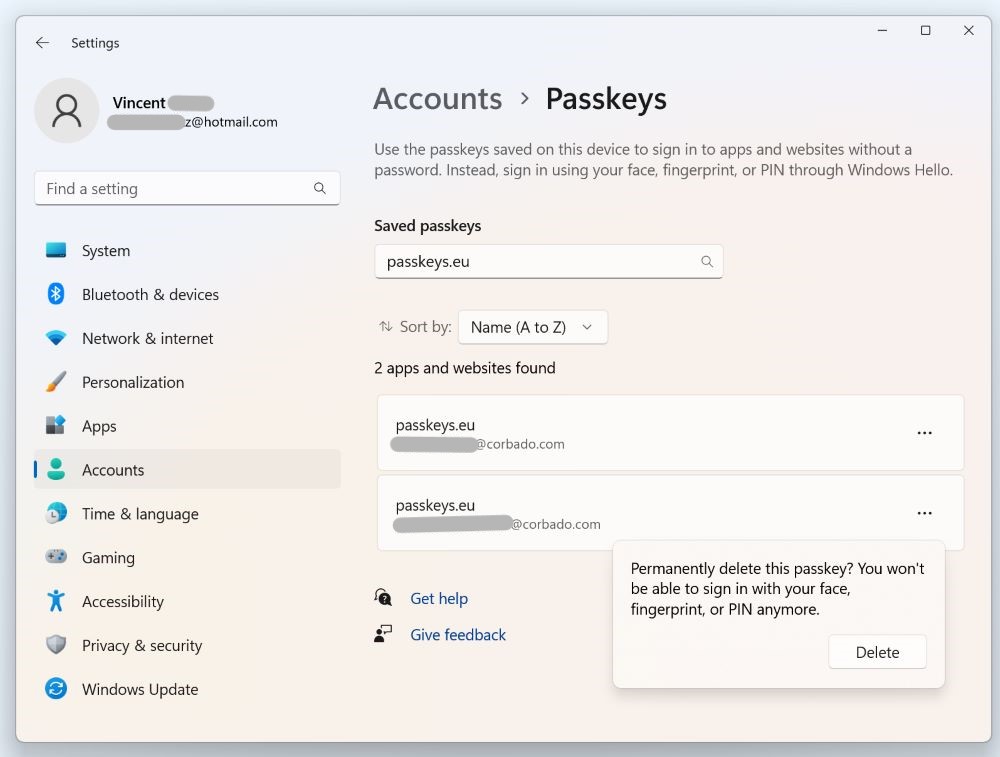Screen dimensions: 1000x757
Task: Click the Get help icon
Action: (383, 598)
